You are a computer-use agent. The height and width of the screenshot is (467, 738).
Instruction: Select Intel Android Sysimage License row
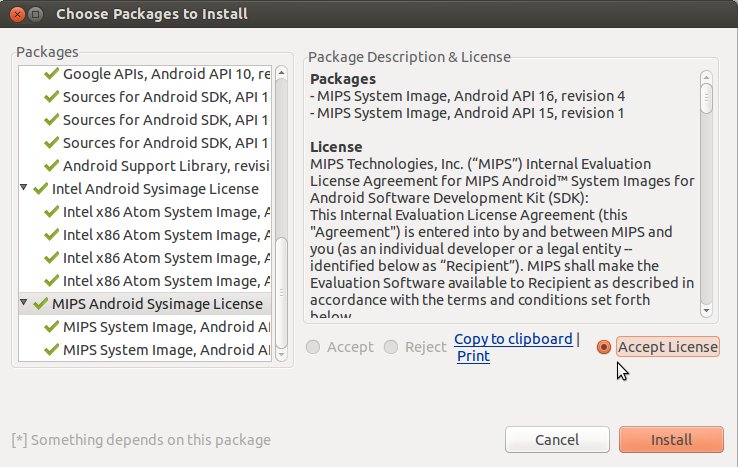pyautogui.click(x=145, y=189)
